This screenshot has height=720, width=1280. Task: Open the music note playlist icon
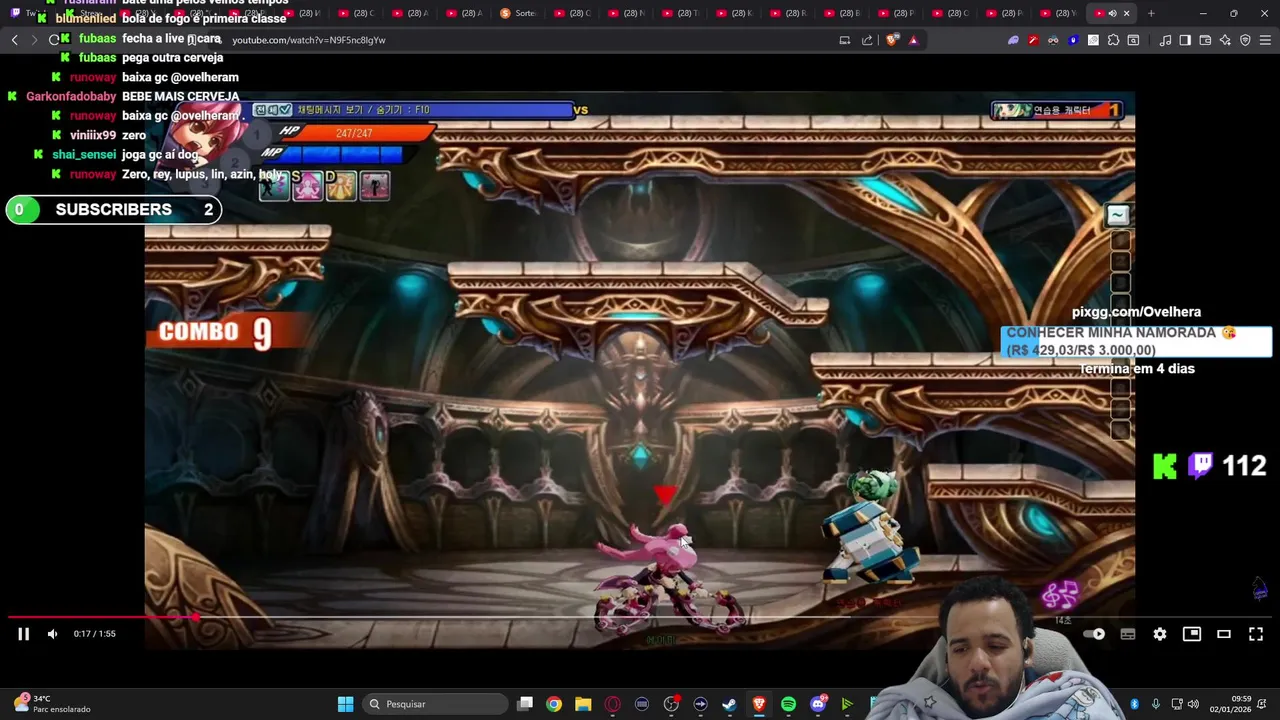[x=1165, y=40]
